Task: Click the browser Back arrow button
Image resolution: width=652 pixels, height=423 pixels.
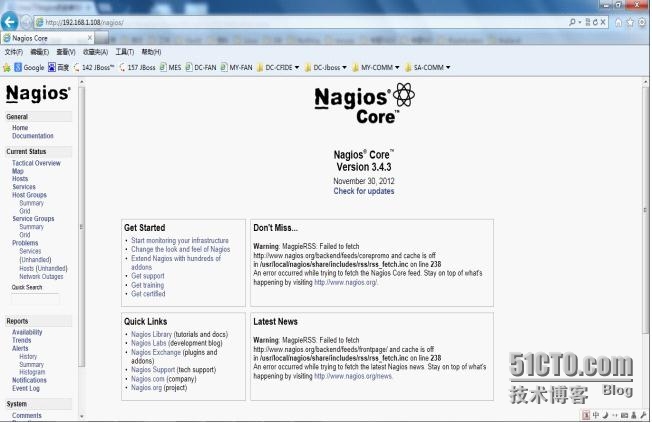Action: [9, 22]
